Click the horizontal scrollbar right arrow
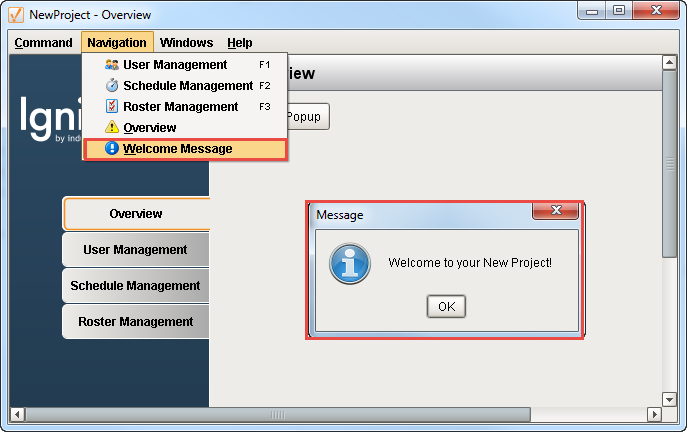This screenshot has width=687, height=432. (x=654, y=414)
